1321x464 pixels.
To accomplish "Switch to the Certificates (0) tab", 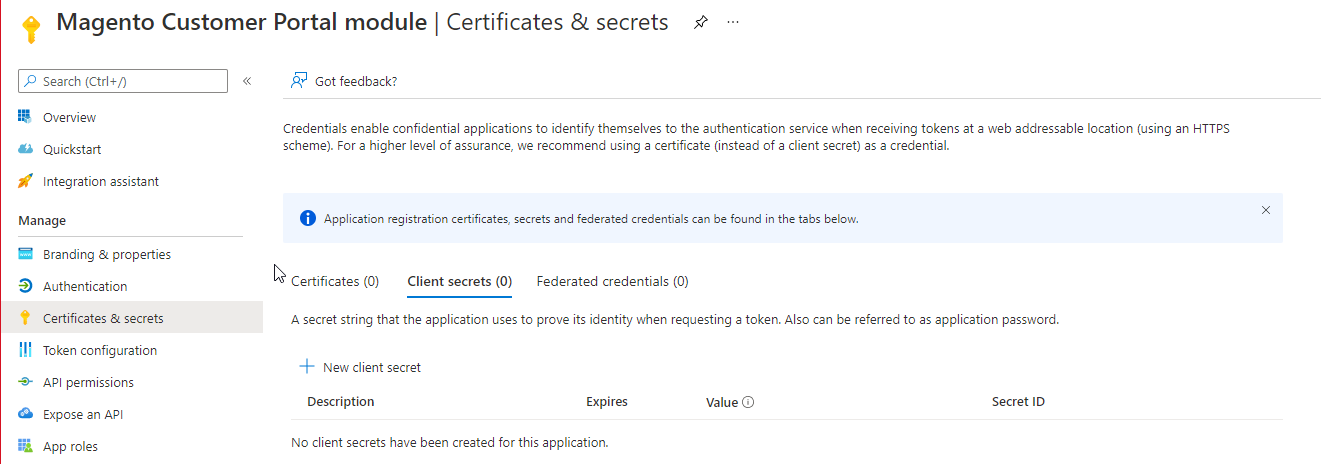I will click(335, 282).
